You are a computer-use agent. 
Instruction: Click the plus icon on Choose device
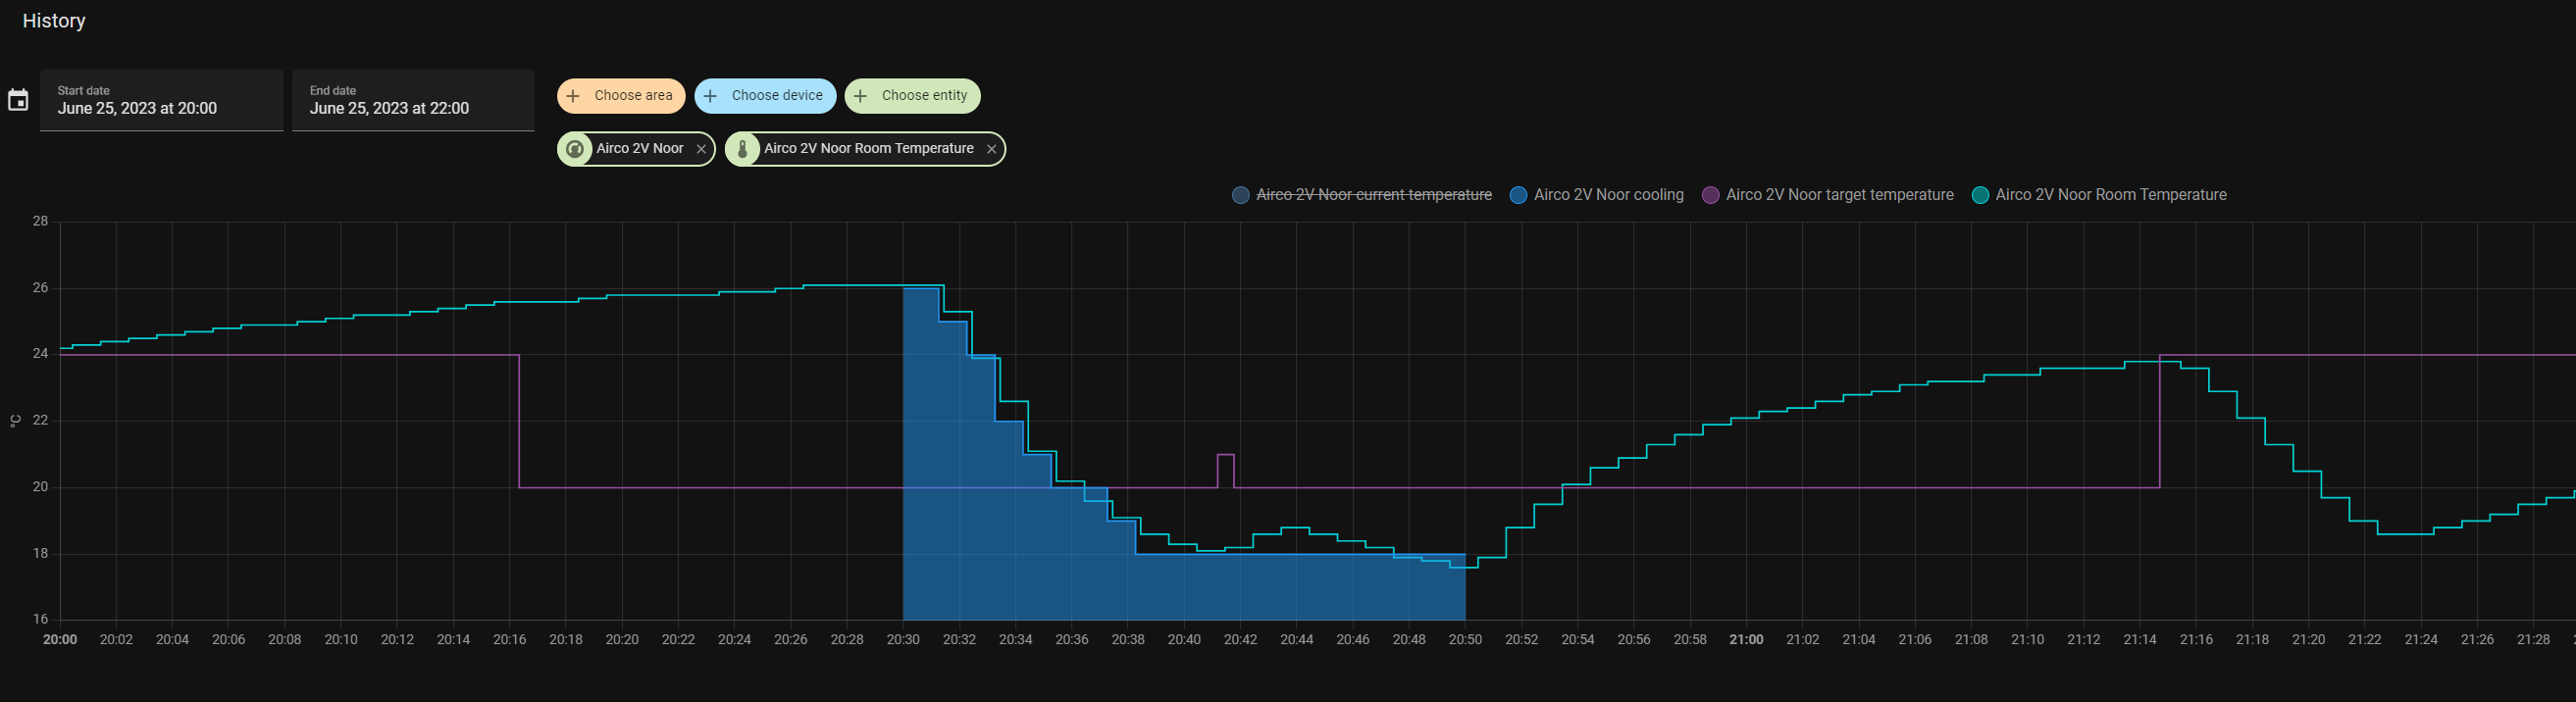(x=710, y=96)
